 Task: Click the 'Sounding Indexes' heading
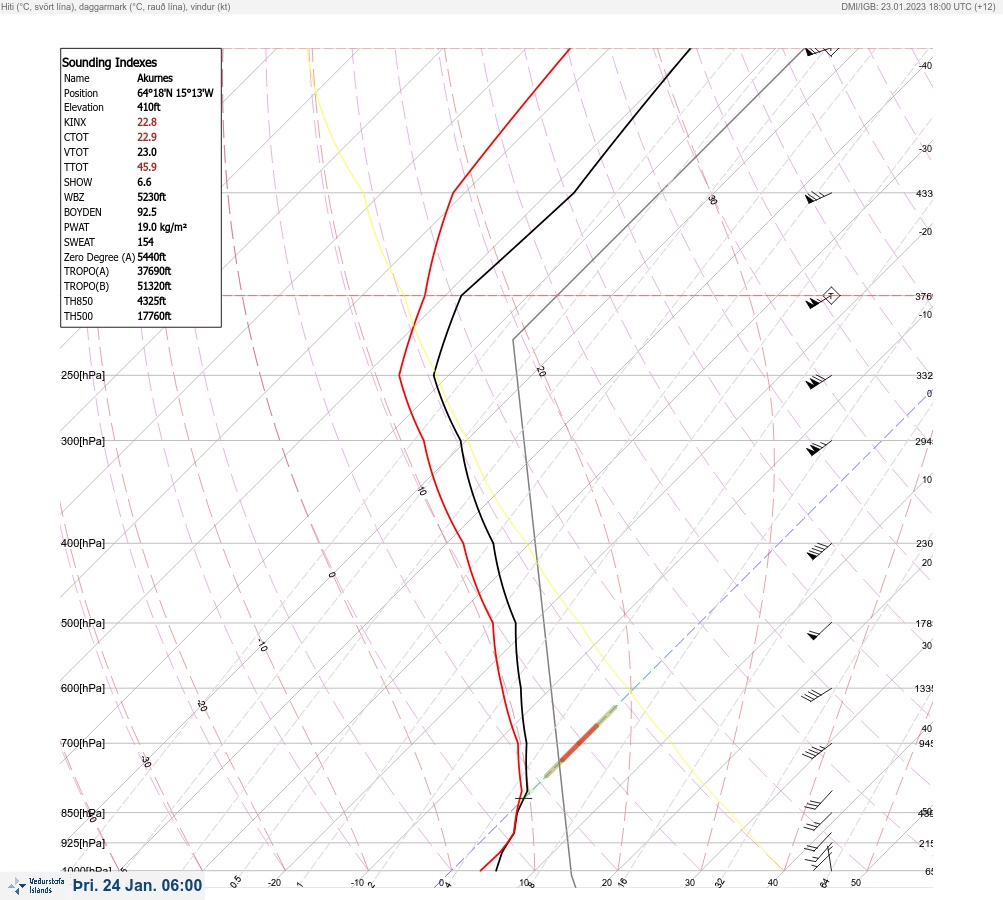(x=109, y=63)
